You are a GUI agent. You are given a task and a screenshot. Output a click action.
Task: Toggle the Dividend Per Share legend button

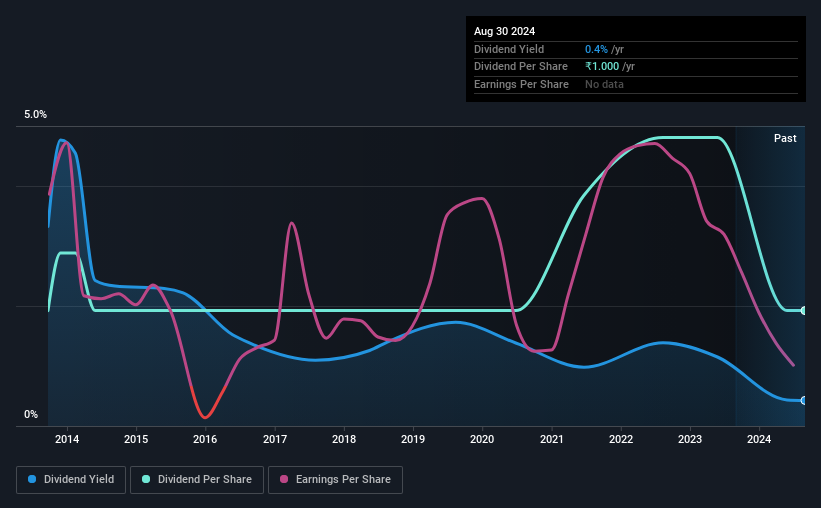197,480
